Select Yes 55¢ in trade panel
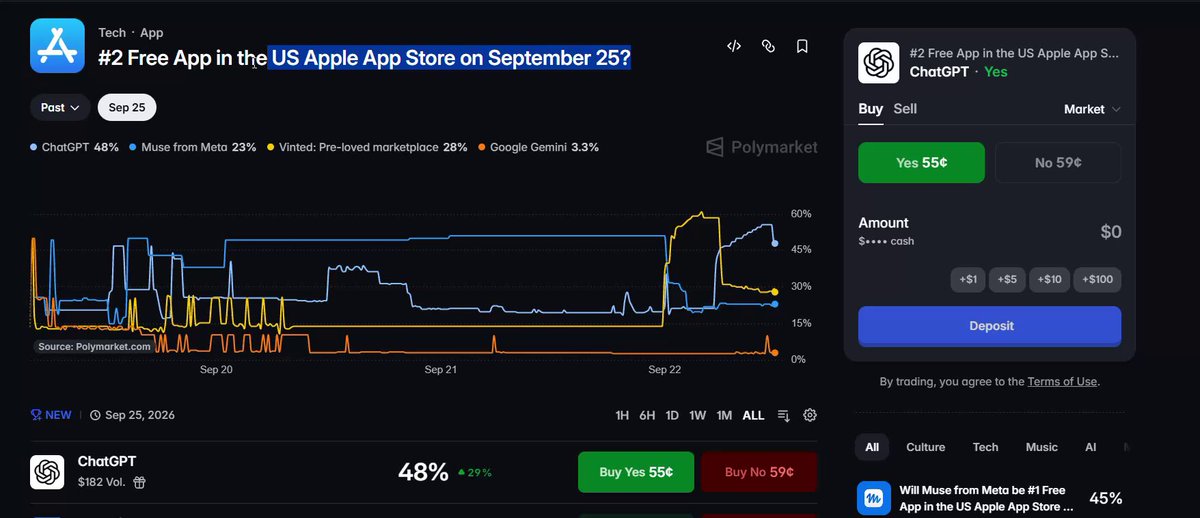This screenshot has width=1200, height=518. [921, 163]
